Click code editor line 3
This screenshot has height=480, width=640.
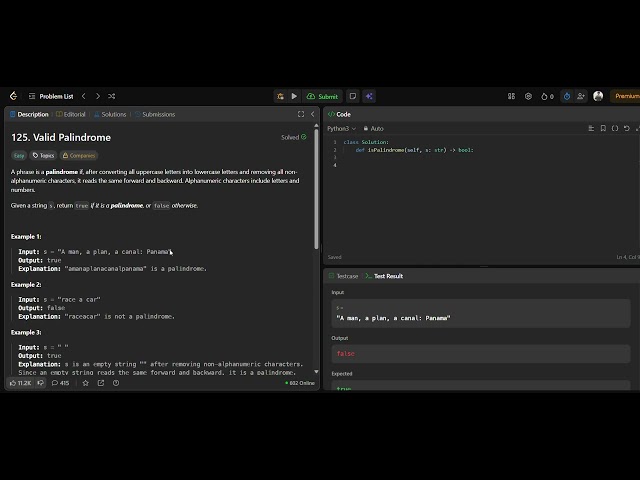(486, 158)
